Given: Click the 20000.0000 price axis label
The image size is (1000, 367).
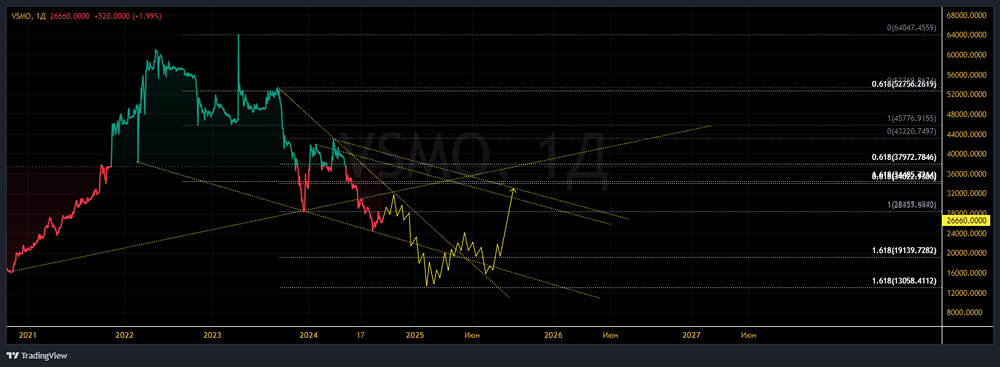Looking at the screenshot, I should pos(966,253).
